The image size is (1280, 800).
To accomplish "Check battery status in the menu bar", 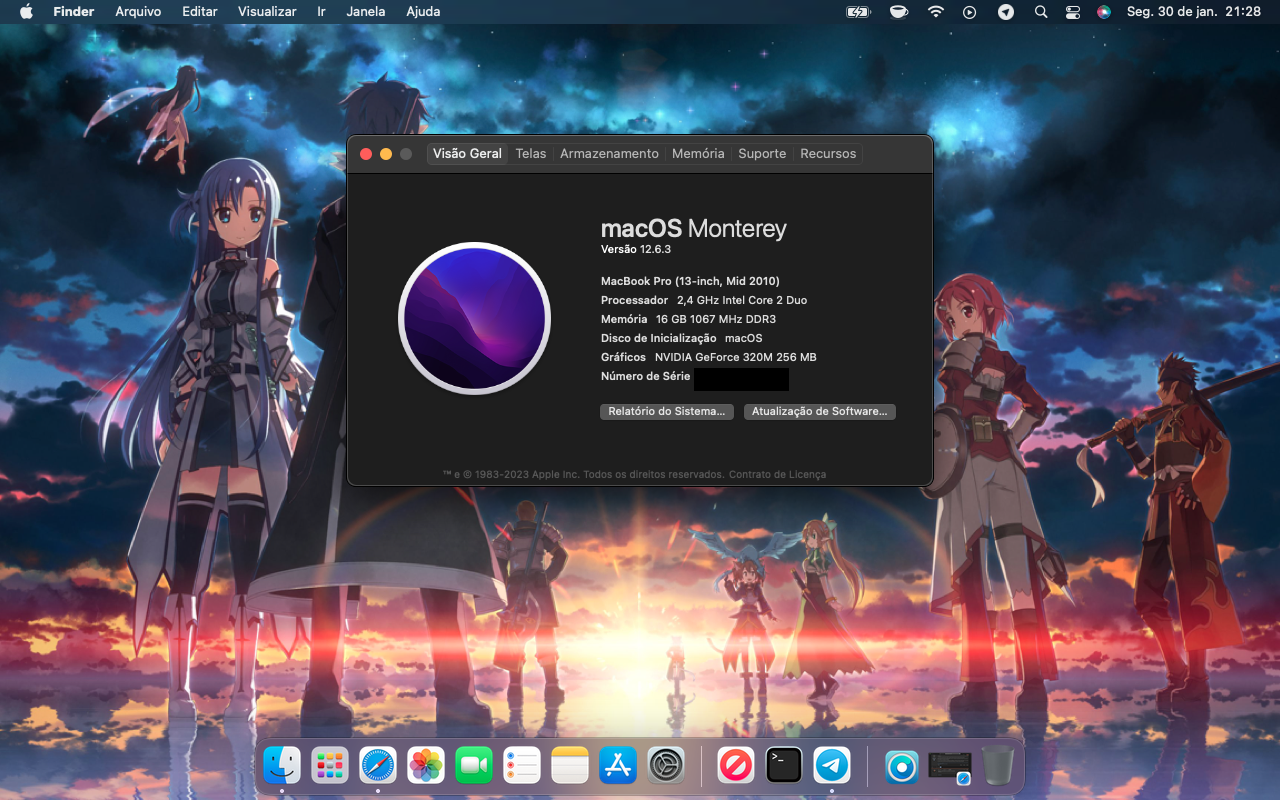I will (x=858, y=12).
